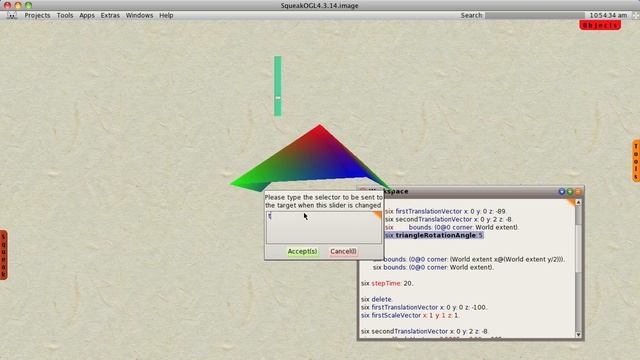The image size is (640, 360).
Task: Click the Search input field
Action: [534, 15]
